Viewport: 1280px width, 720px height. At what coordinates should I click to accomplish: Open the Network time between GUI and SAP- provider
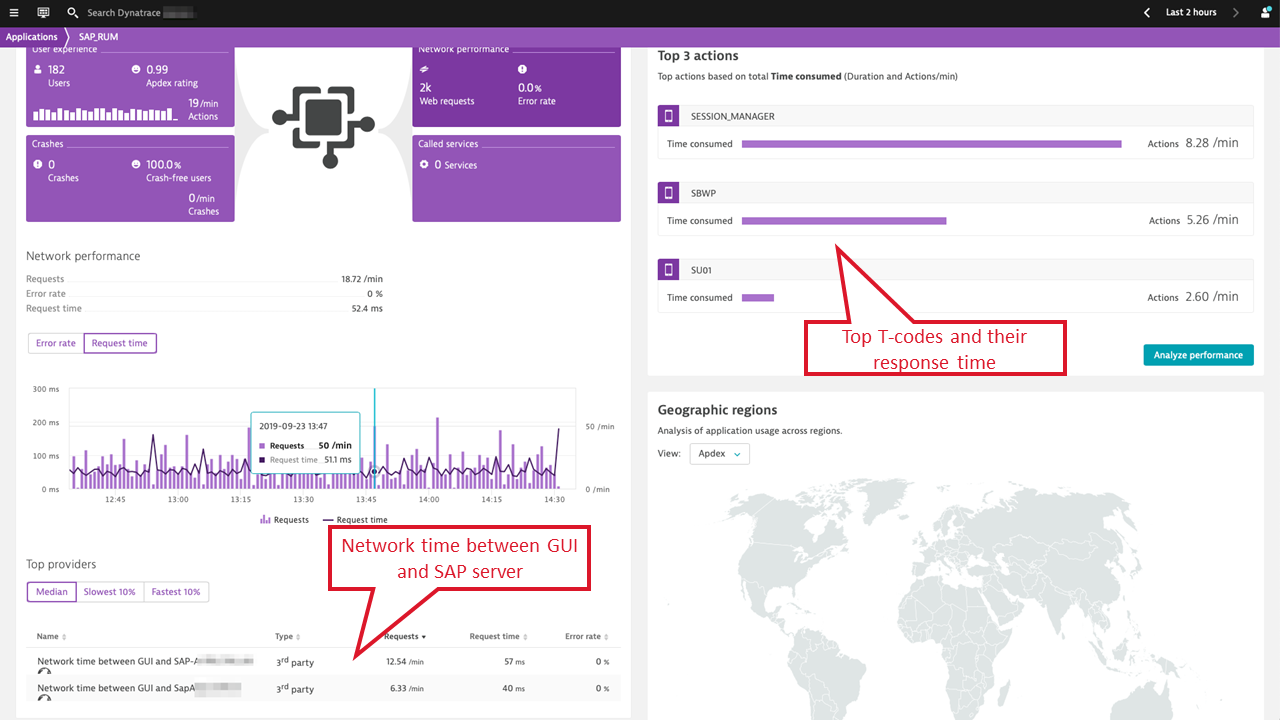coord(145,661)
